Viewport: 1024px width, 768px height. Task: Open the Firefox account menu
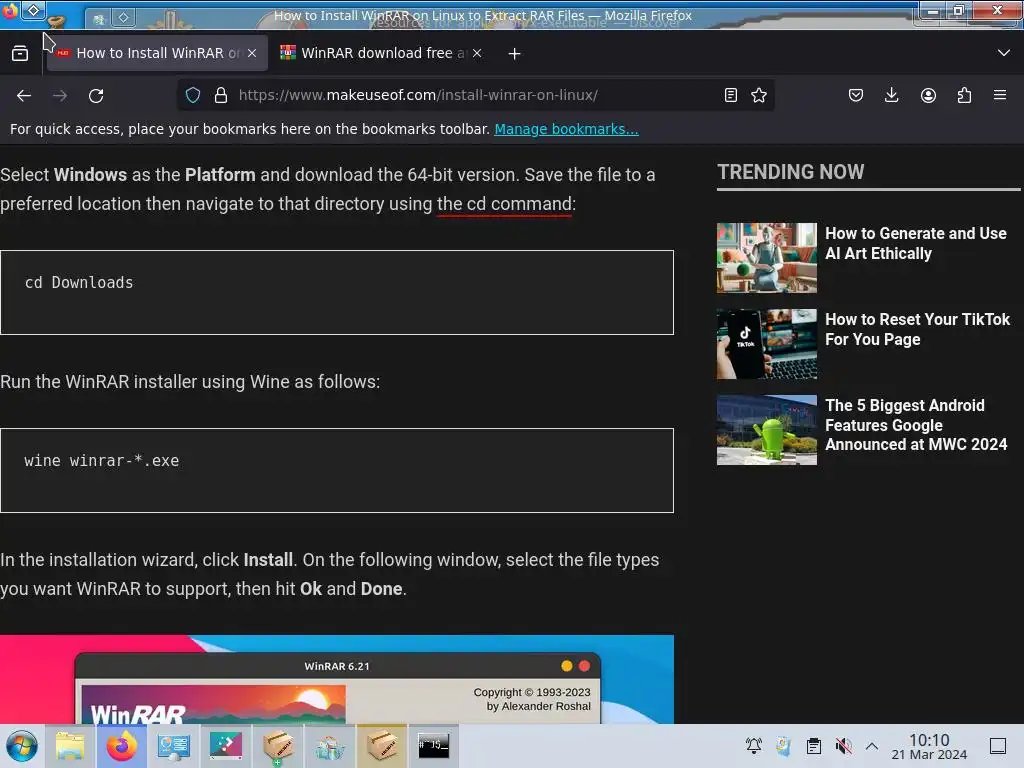coord(928,95)
